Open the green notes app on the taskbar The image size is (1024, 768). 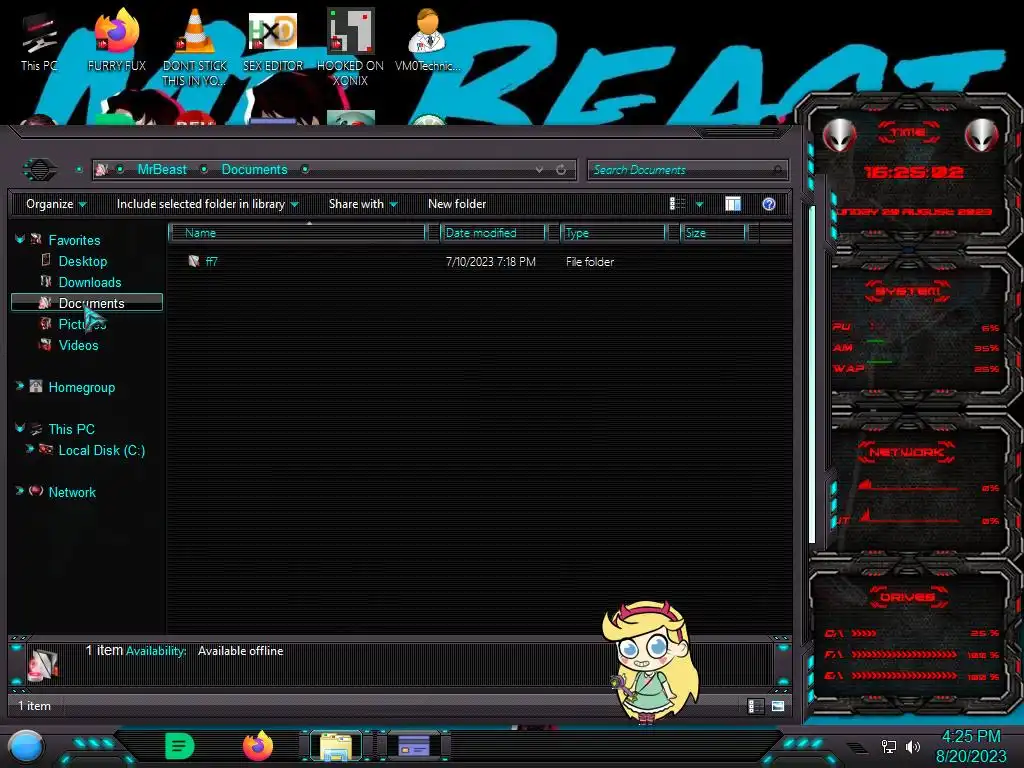(x=180, y=746)
